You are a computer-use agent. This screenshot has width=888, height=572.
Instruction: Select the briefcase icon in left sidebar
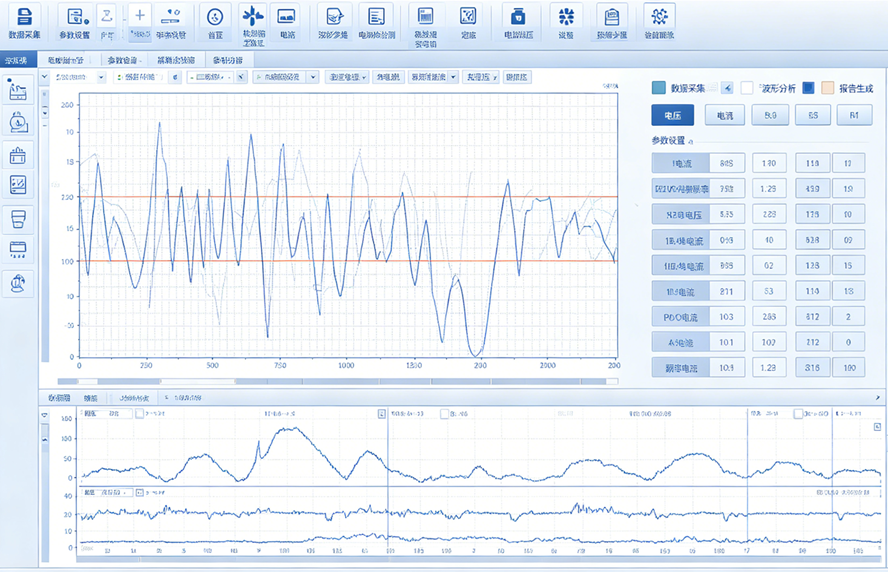[x=17, y=155]
